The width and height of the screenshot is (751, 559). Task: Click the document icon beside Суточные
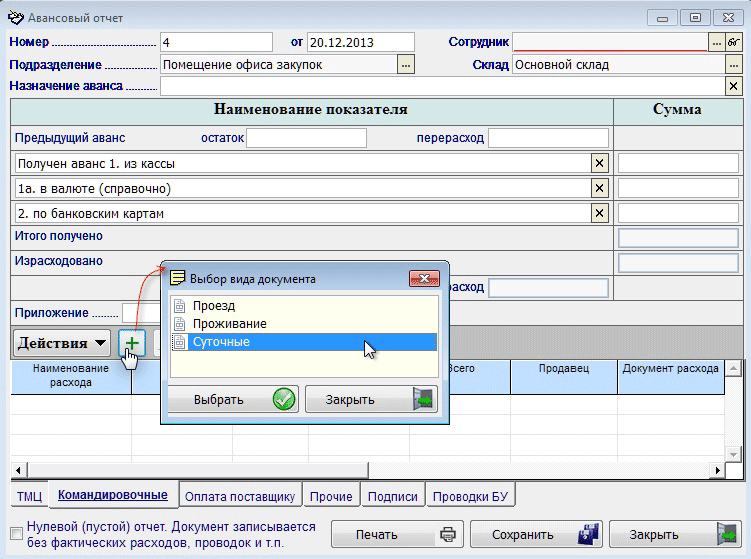[x=179, y=342]
